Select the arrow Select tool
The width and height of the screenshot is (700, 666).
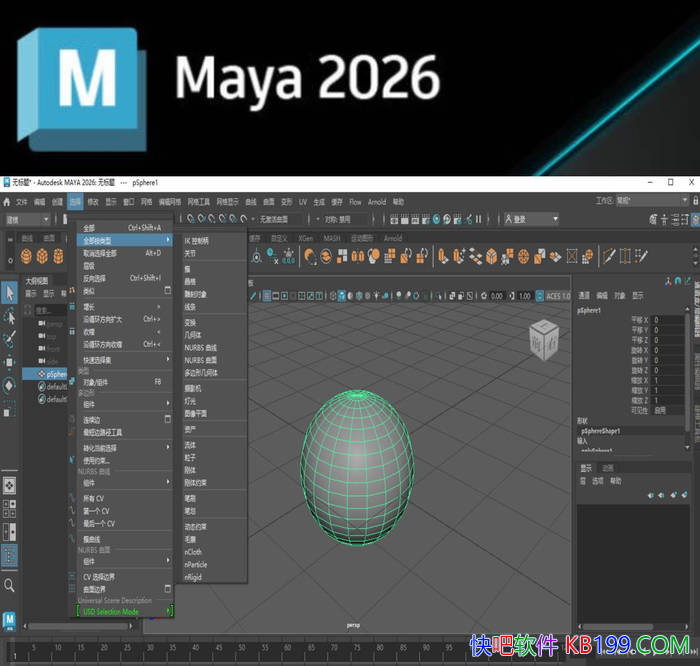pyautogui.click(x=10, y=293)
